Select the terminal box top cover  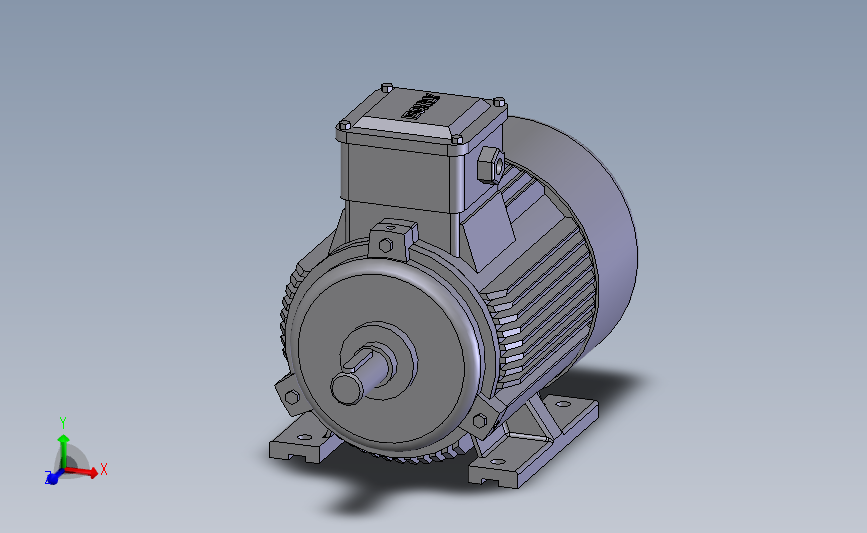click(422, 114)
